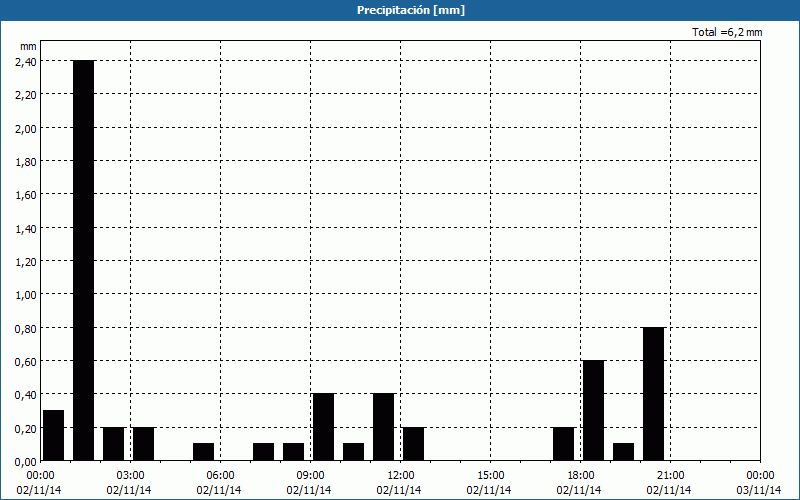Select the 0,20 mm bar ending at 18:00
Image resolution: width=800 pixels, height=500 pixels.
pyautogui.click(x=563, y=444)
